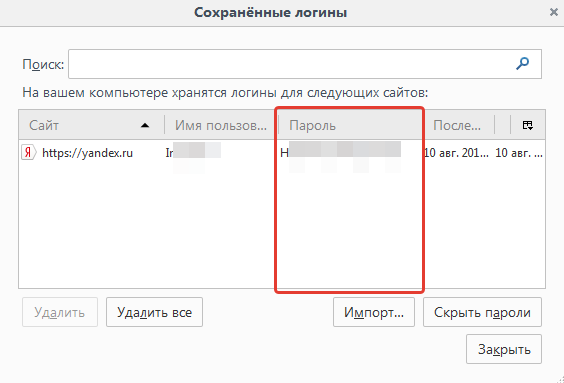The width and height of the screenshot is (564, 383).
Task: Sort by the Сайт column header
Action: pos(92,125)
